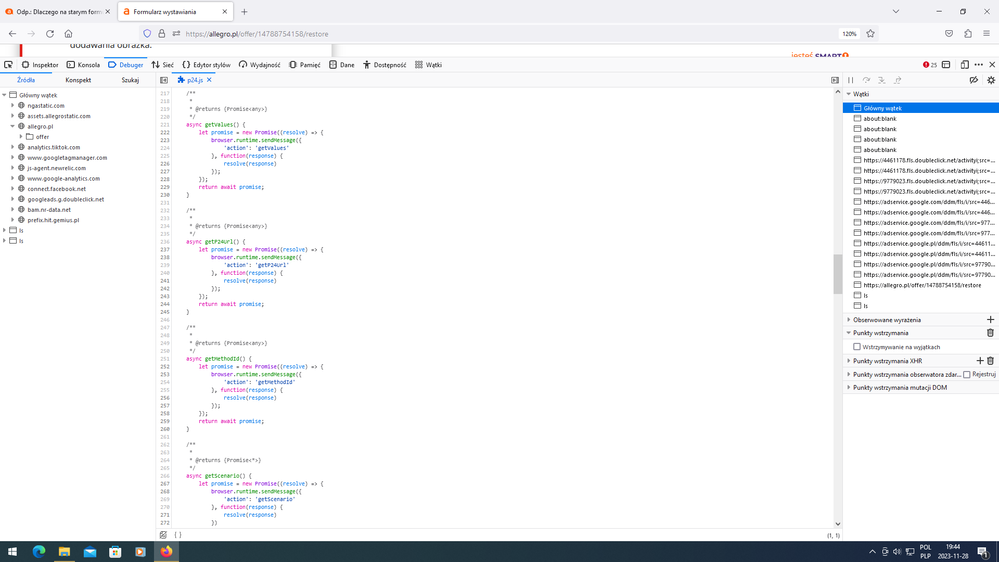Image resolution: width=999 pixels, height=562 pixels.
Task: Pause script execution in the debugger
Action: [x=851, y=80]
